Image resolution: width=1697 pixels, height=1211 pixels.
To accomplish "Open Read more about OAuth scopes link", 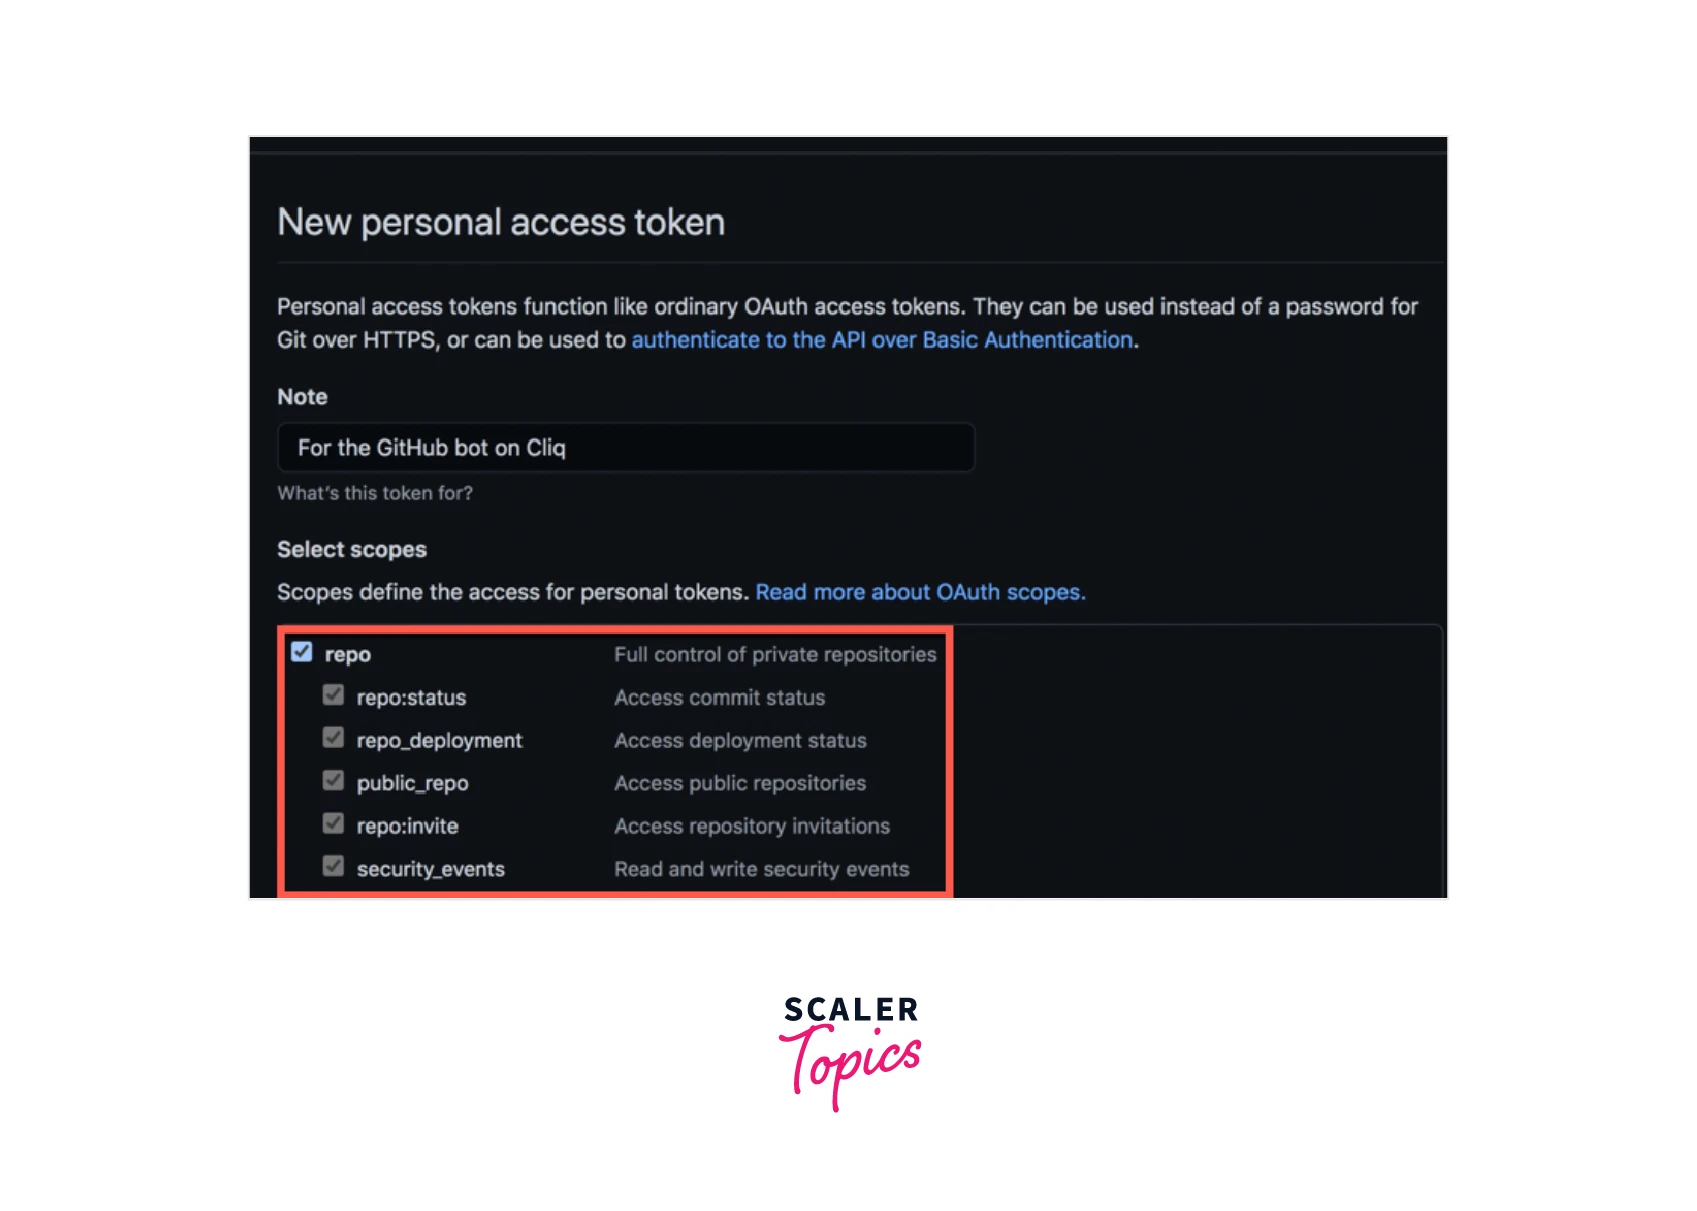I will [920, 592].
